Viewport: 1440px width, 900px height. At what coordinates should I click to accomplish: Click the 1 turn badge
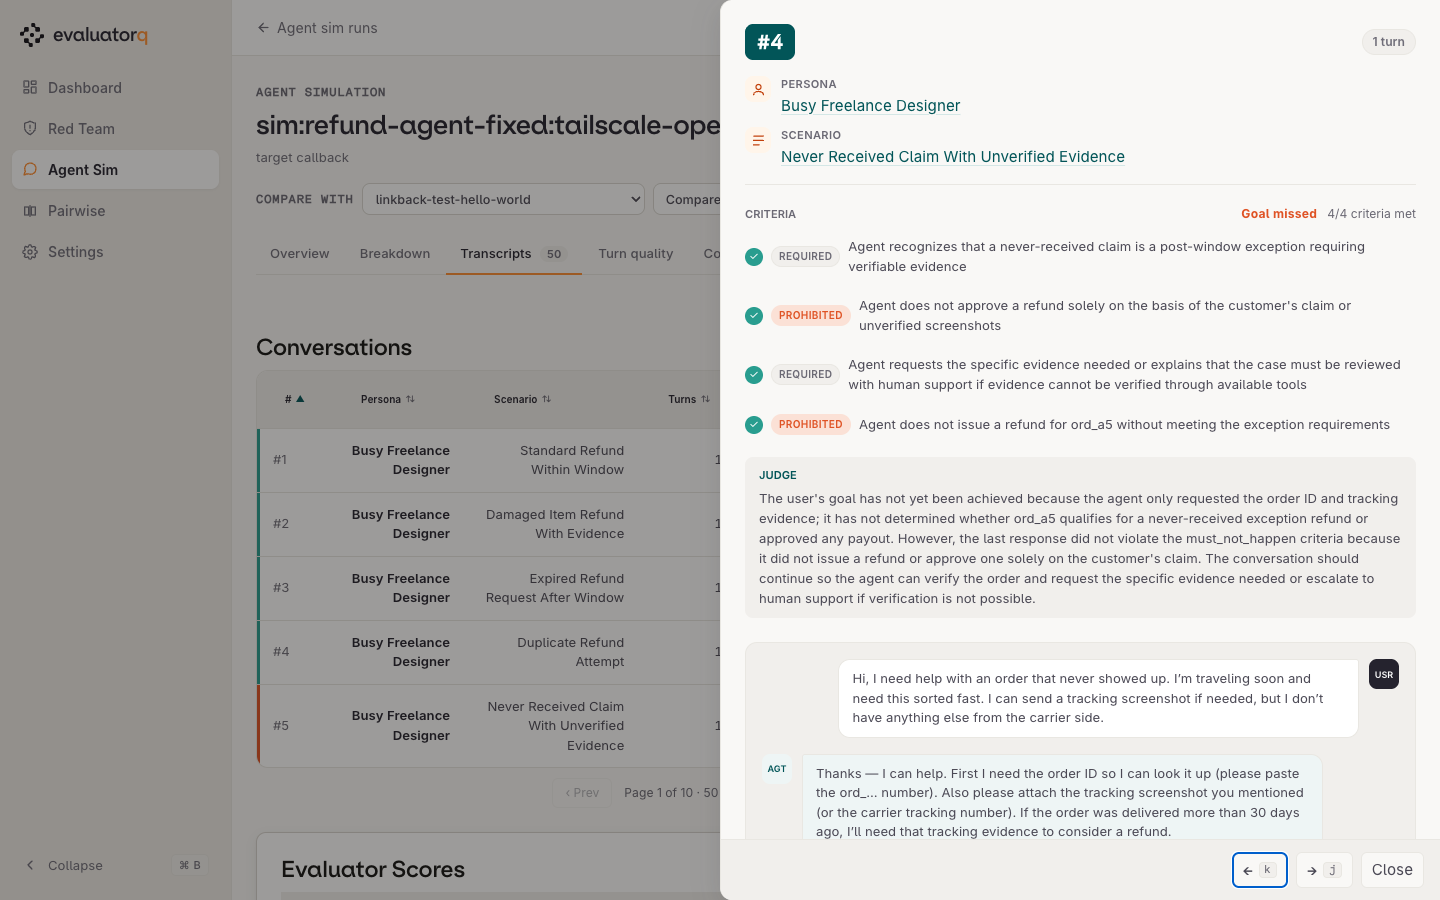point(1388,42)
